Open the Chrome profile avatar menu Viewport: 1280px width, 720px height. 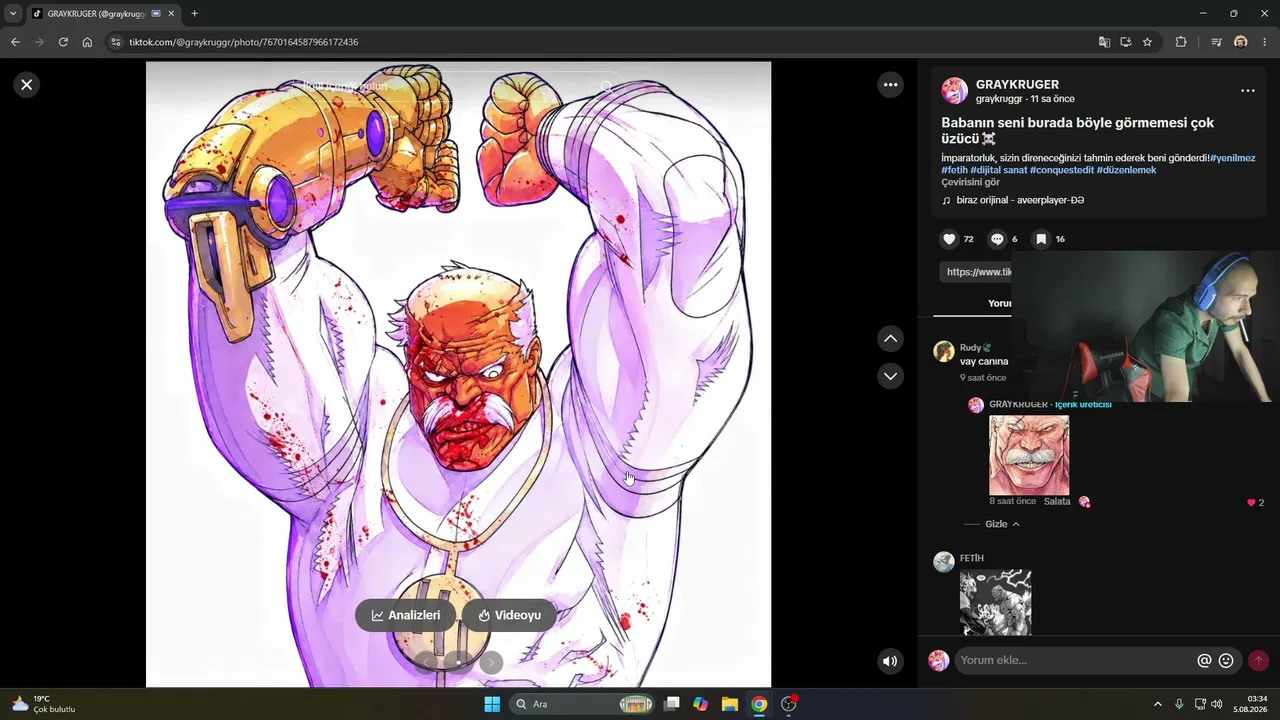click(x=1241, y=42)
